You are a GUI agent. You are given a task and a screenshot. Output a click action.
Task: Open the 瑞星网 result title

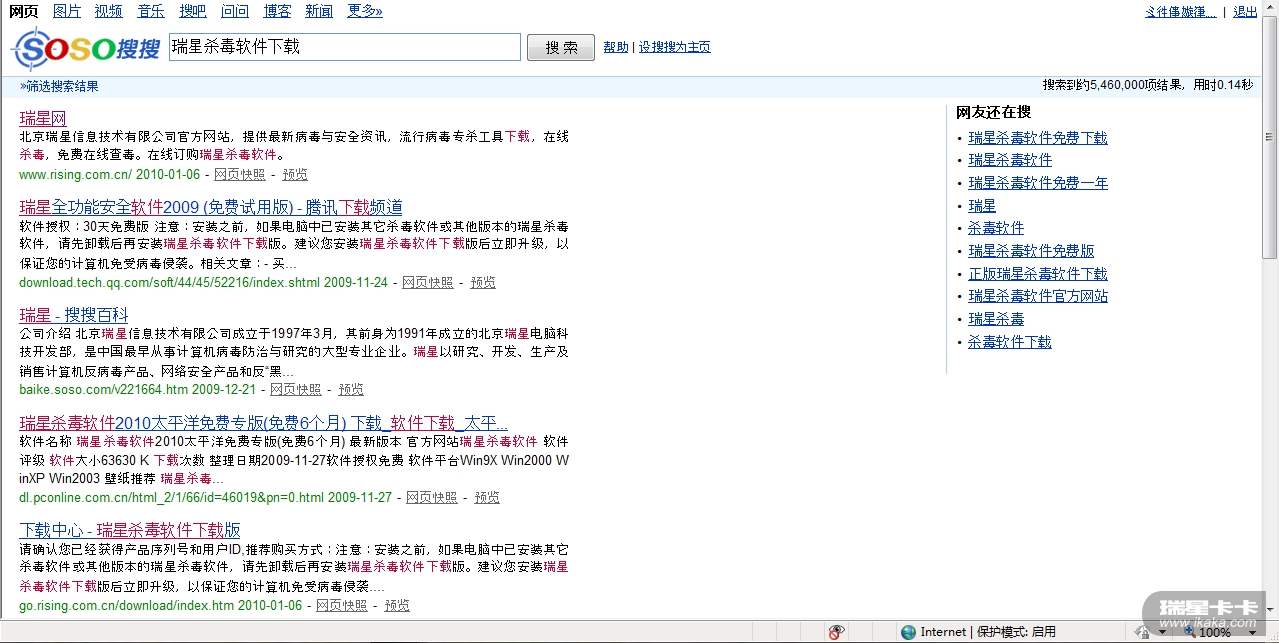pos(43,118)
